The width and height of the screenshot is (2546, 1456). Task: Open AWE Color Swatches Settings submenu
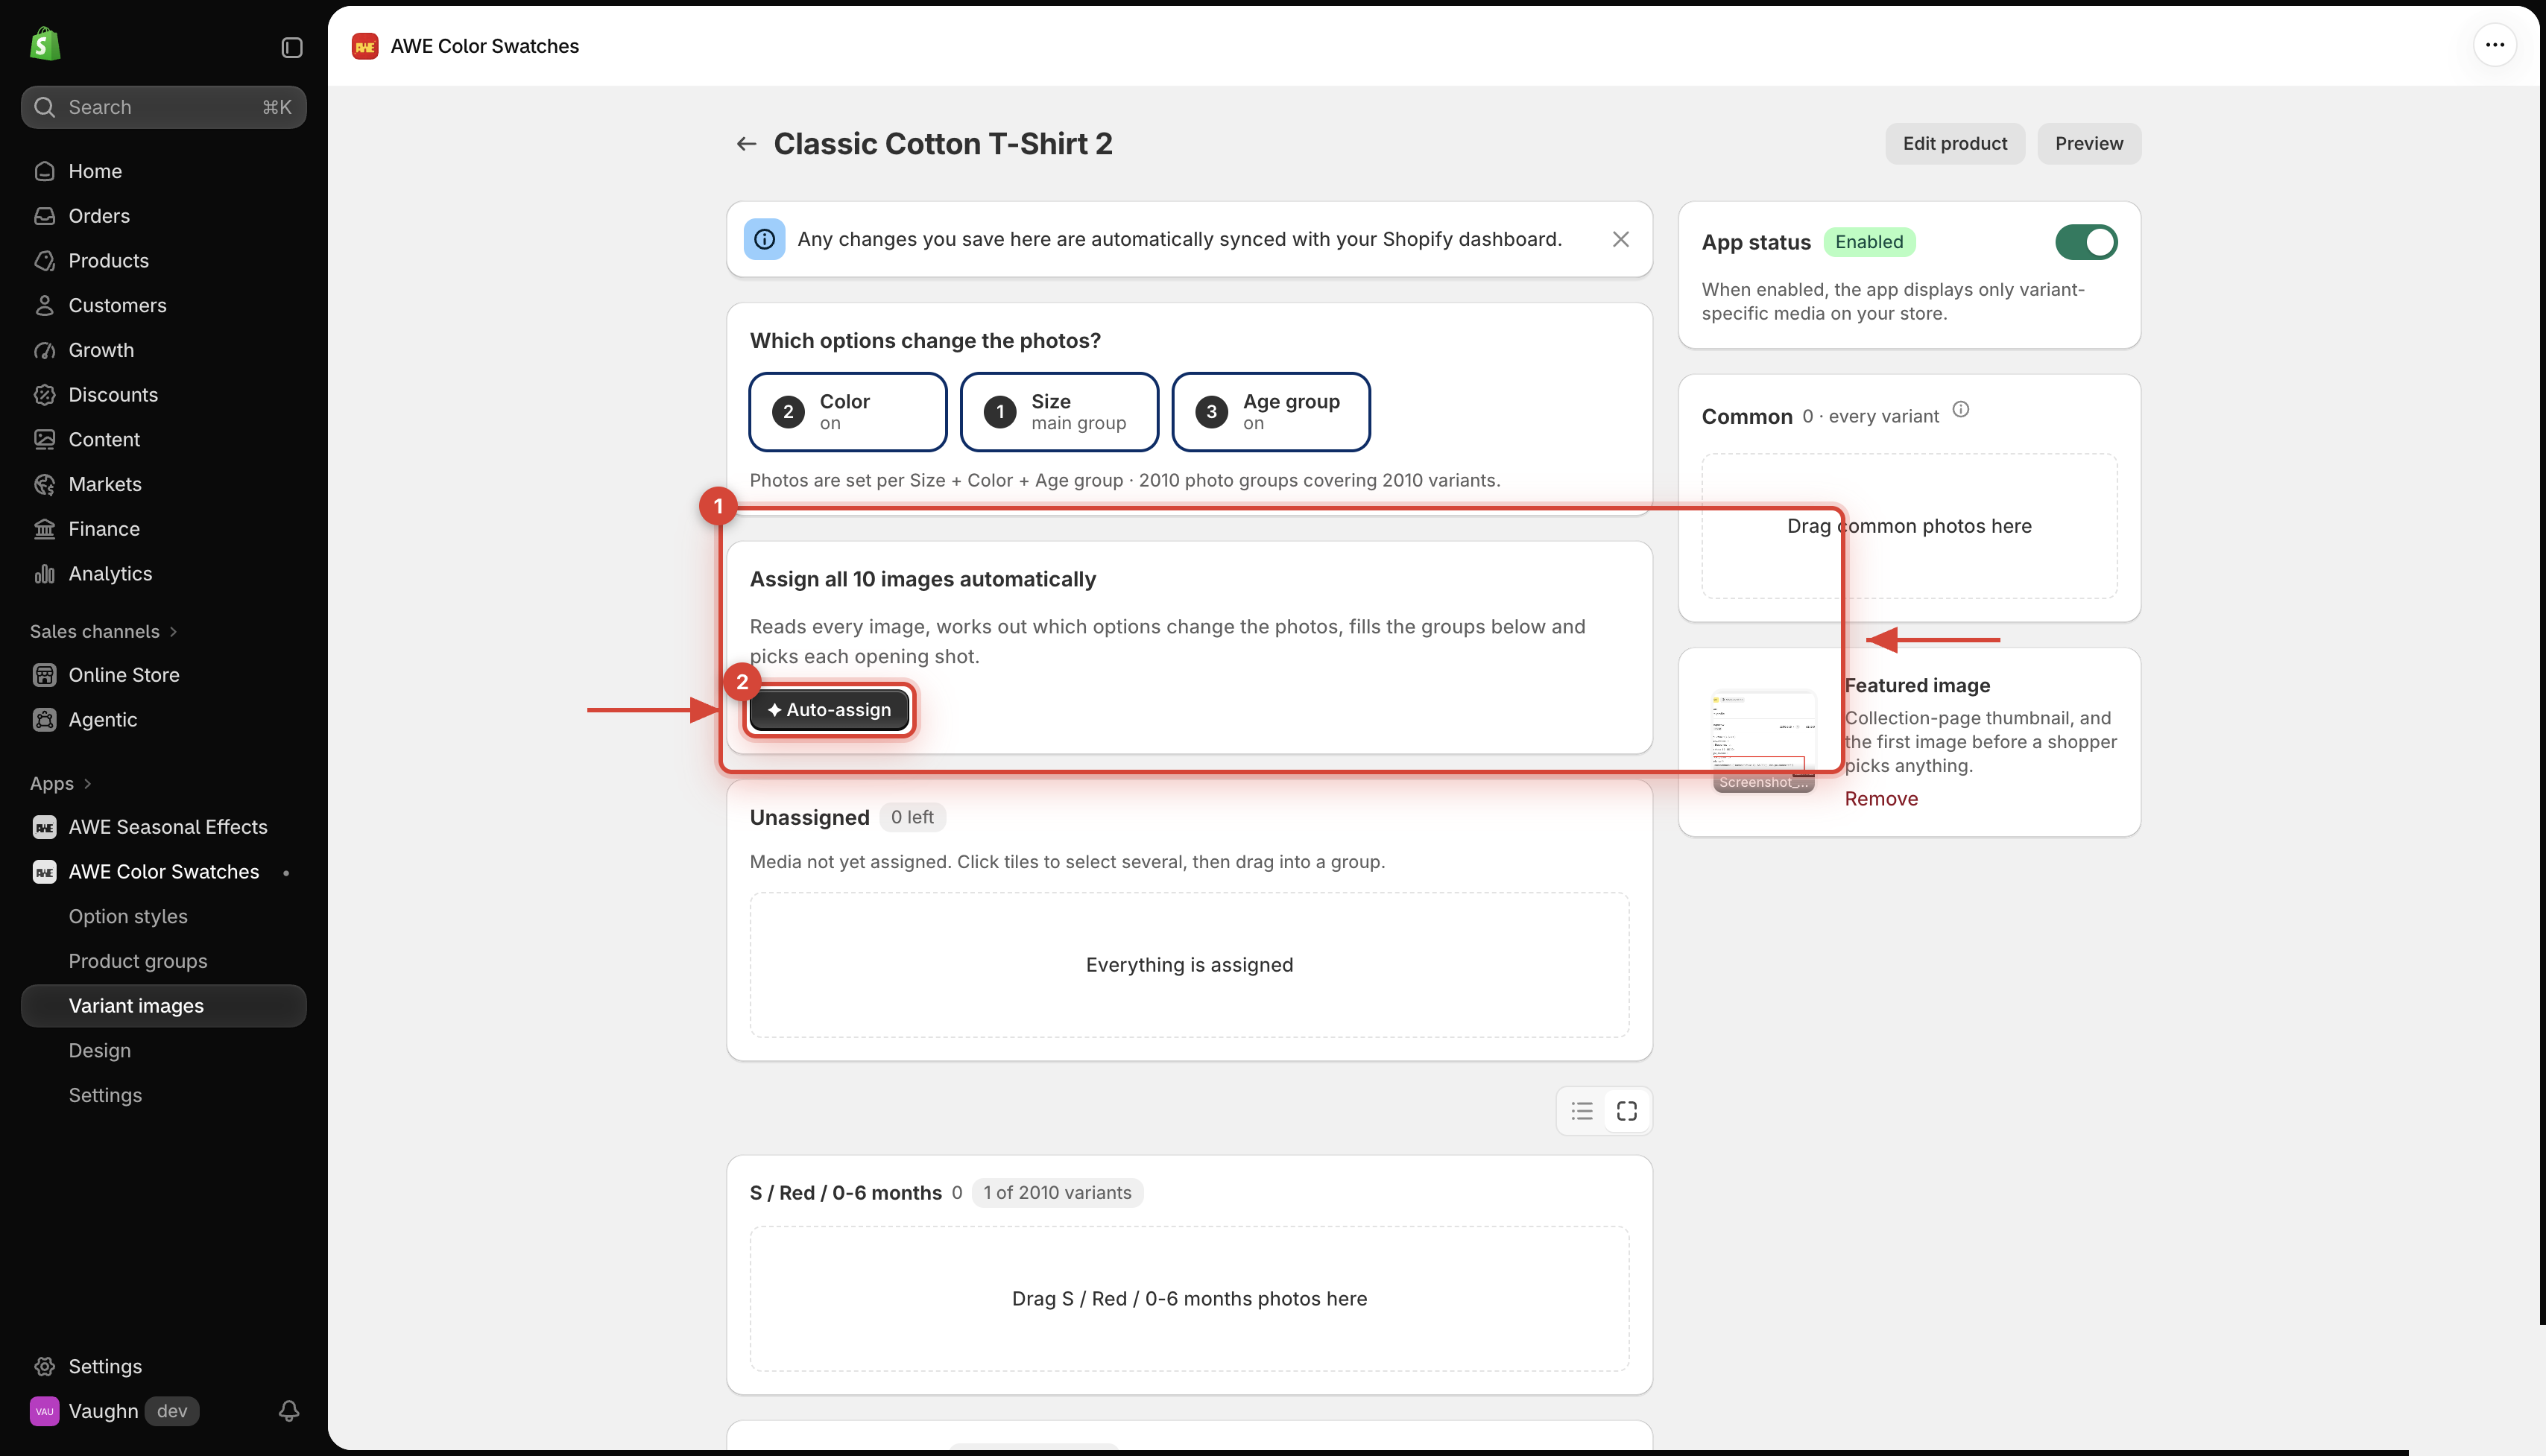point(105,1095)
